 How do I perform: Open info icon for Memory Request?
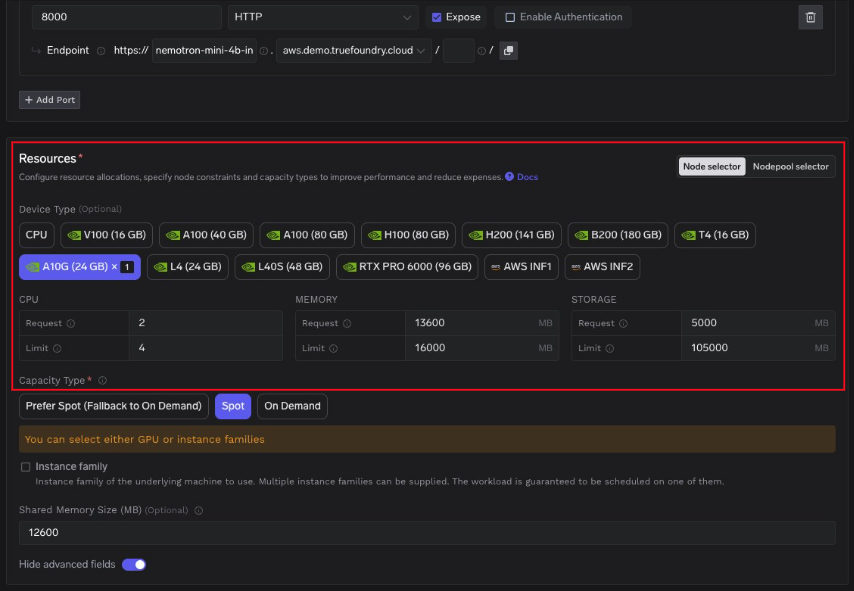[x=347, y=324]
